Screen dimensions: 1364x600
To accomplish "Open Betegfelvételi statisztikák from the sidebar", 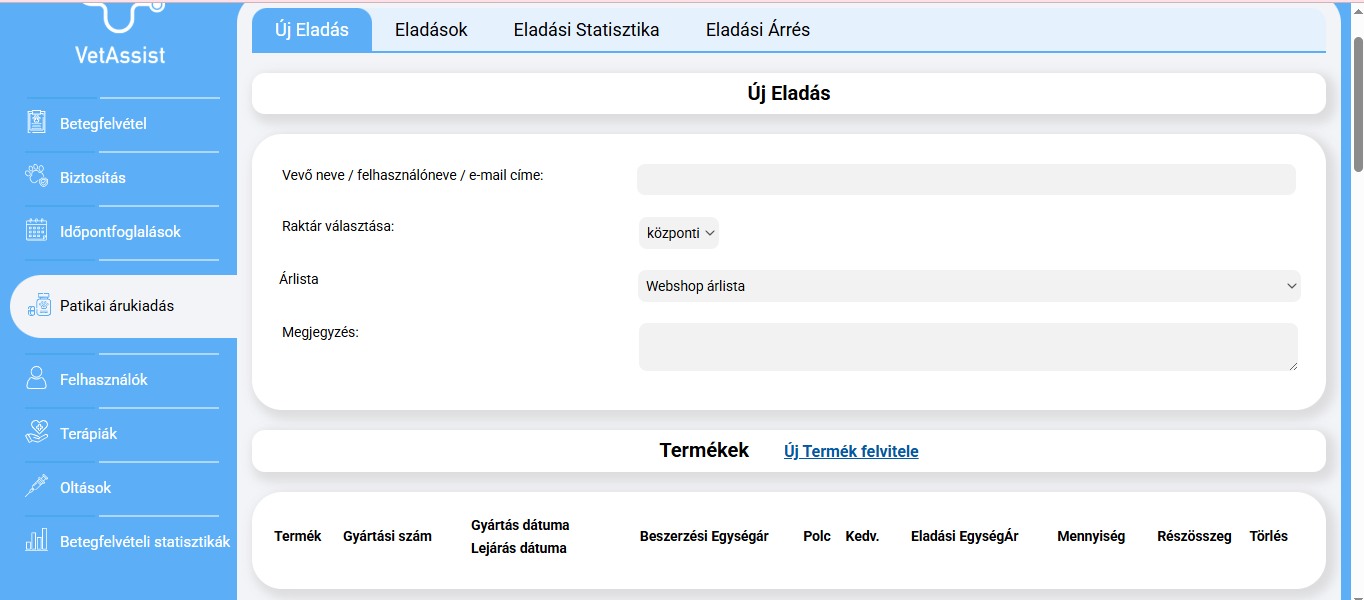I will point(144,541).
